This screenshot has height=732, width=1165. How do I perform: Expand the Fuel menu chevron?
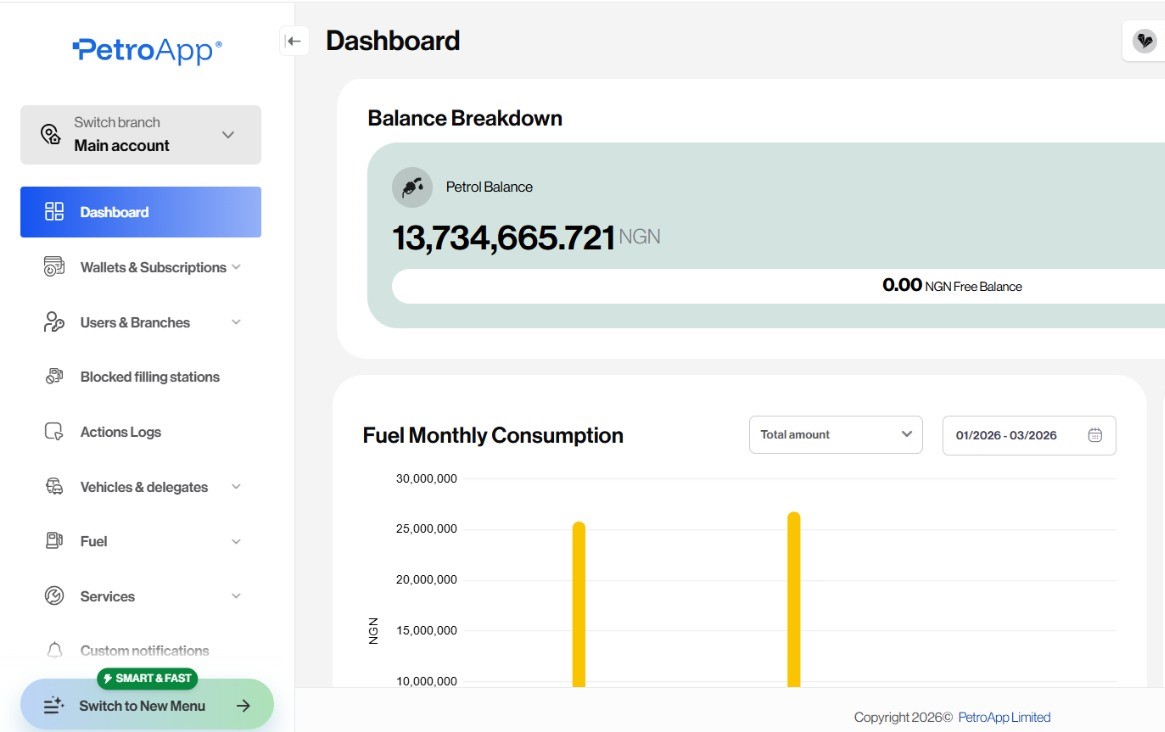(x=236, y=541)
